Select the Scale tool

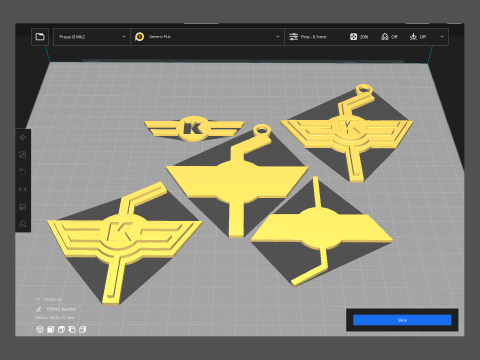[x=23, y=155]
